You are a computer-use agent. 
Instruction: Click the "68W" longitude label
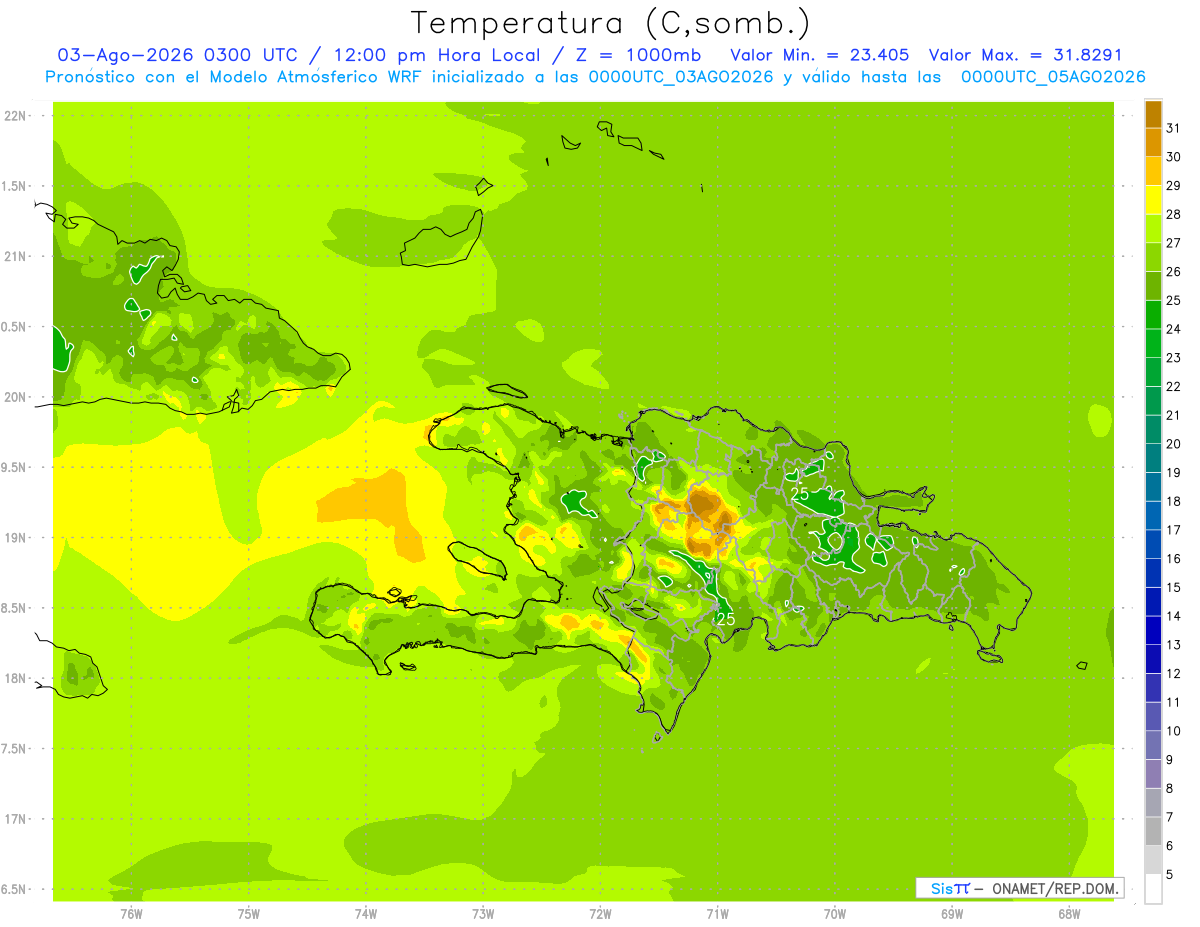(x=1069, y=914)
